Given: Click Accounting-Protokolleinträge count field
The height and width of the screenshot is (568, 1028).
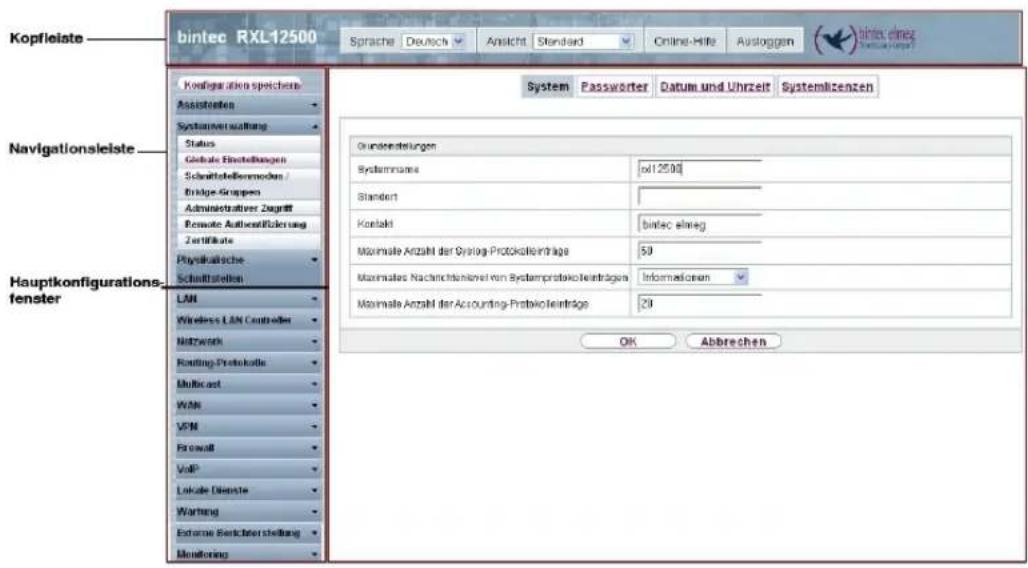Looking at the screenshot, I should (700, 304).
